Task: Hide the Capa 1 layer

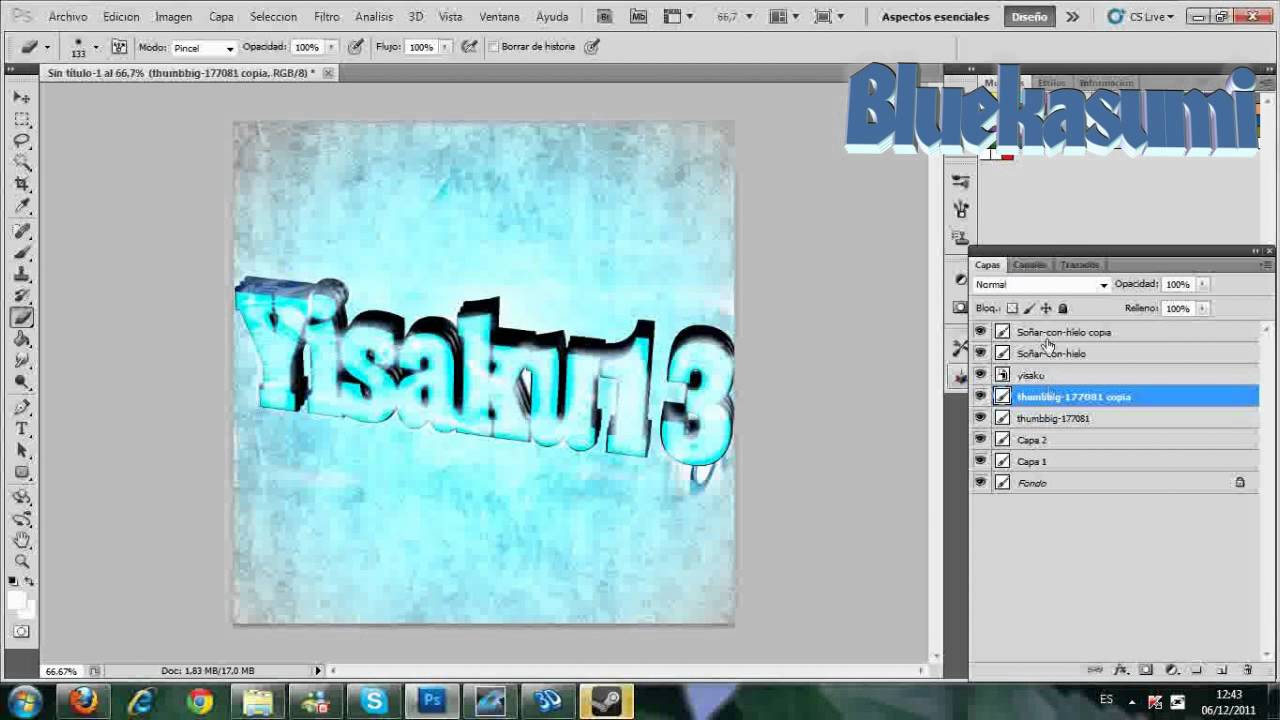Action: [x=980, y=461]
